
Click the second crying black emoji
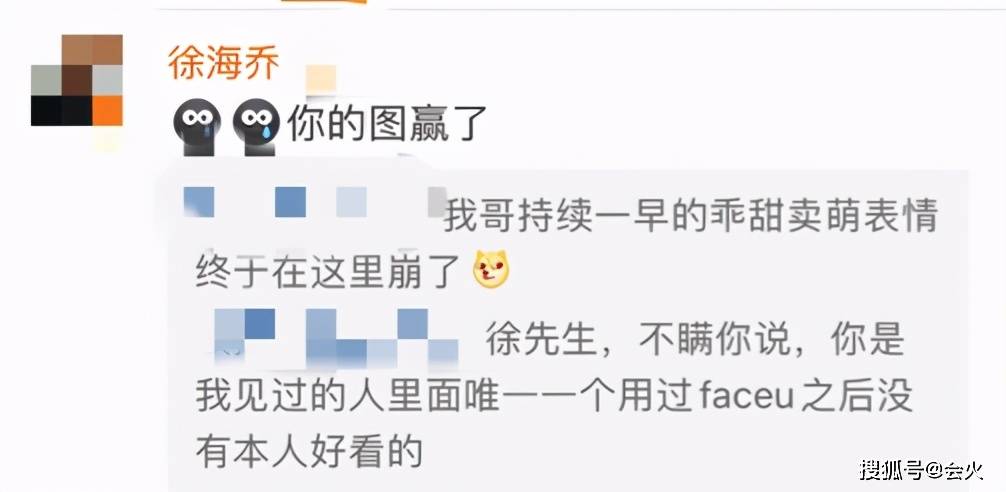point(256,126)
